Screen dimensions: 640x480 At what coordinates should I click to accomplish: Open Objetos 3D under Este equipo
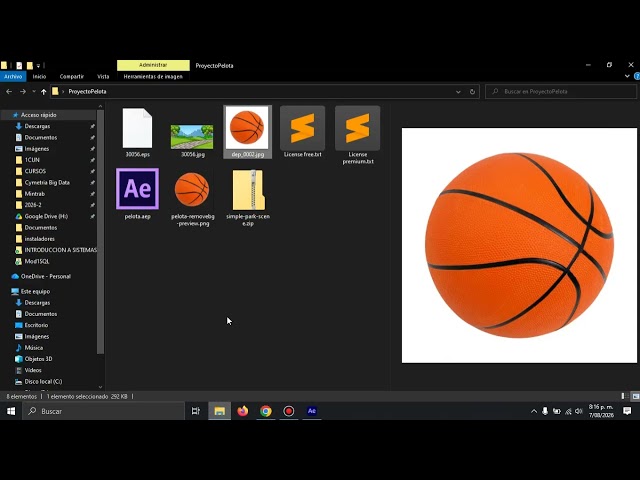tap(38, 359)
